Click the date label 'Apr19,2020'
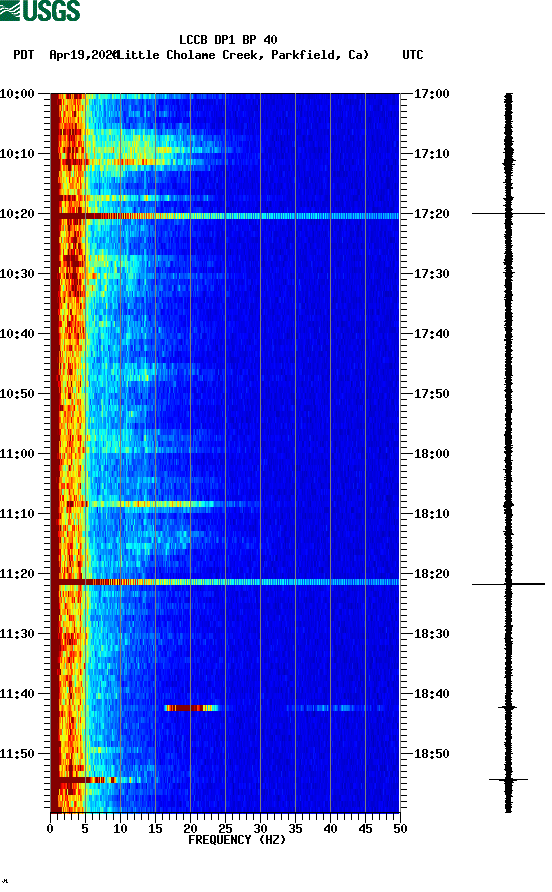This screenshot has height=892, width=552. (83, 55)
